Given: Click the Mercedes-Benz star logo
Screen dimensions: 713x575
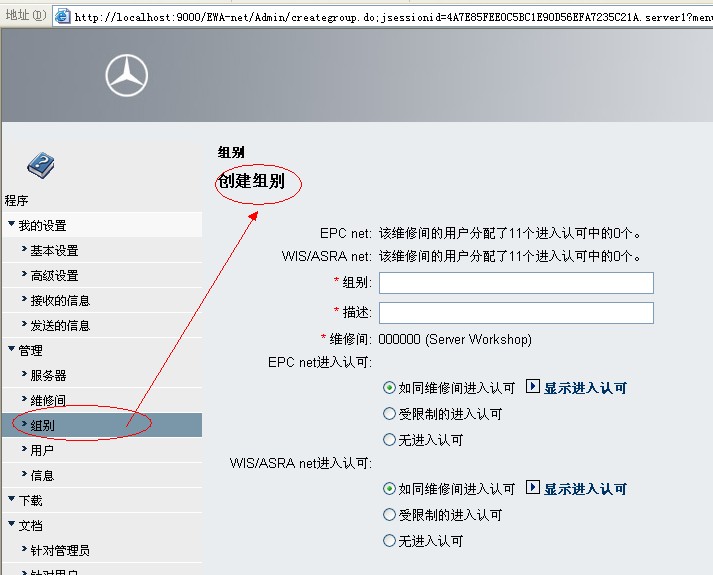Looking at the screenshot, I should pos(127,76).
